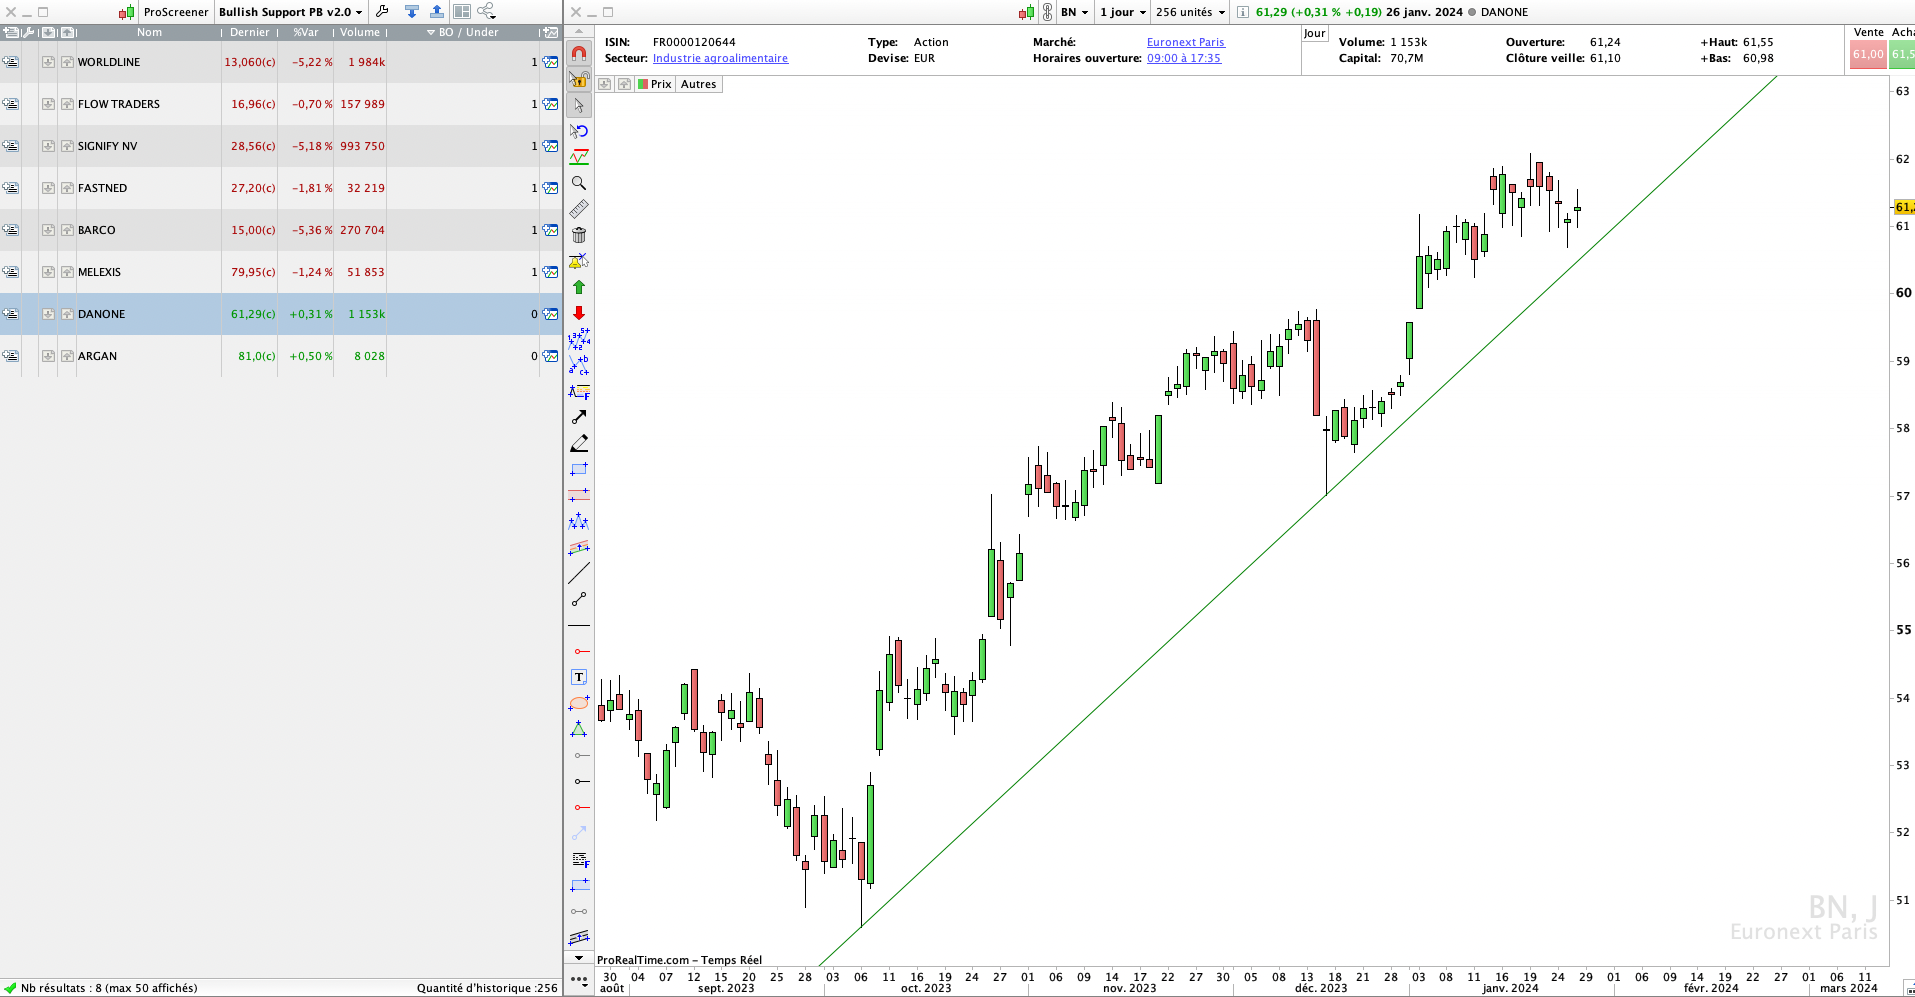This screenshot has height=997, width=1915.
Task: Open the indicator chart tool
Action: 579,157
